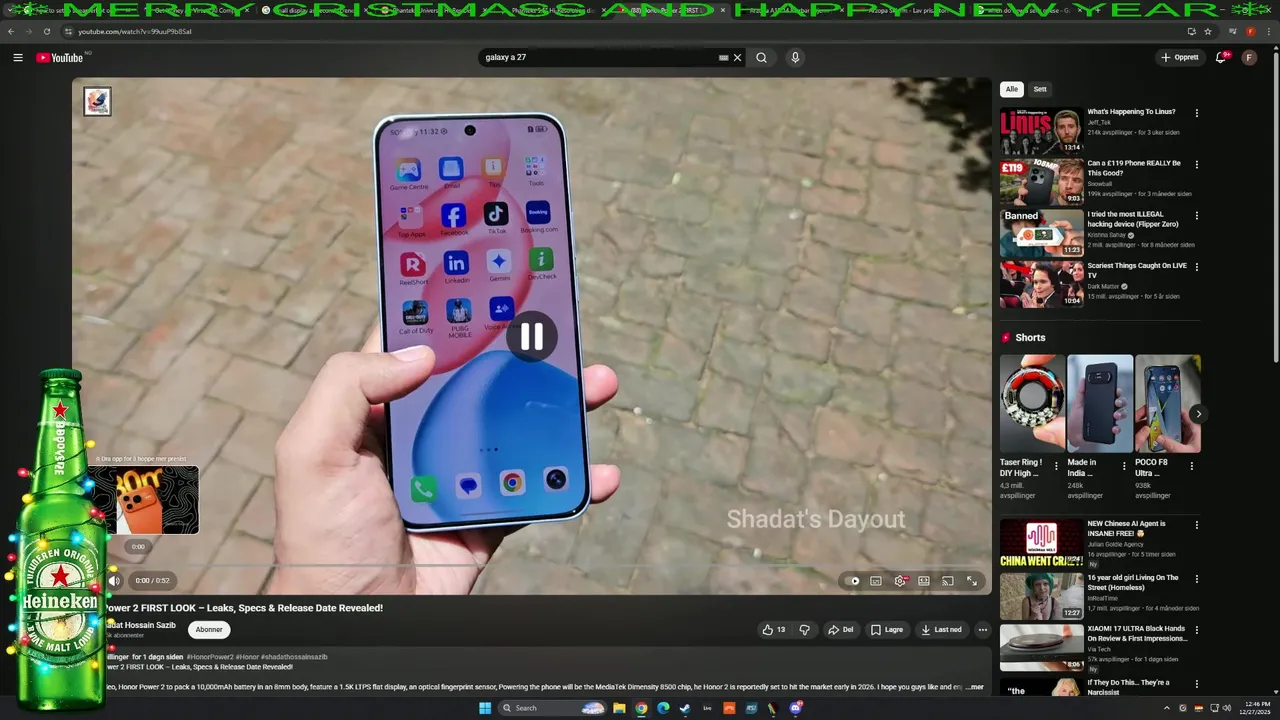Enter fullscreen mode
The height and width of the screenshot is (720, 1280).
972,581
